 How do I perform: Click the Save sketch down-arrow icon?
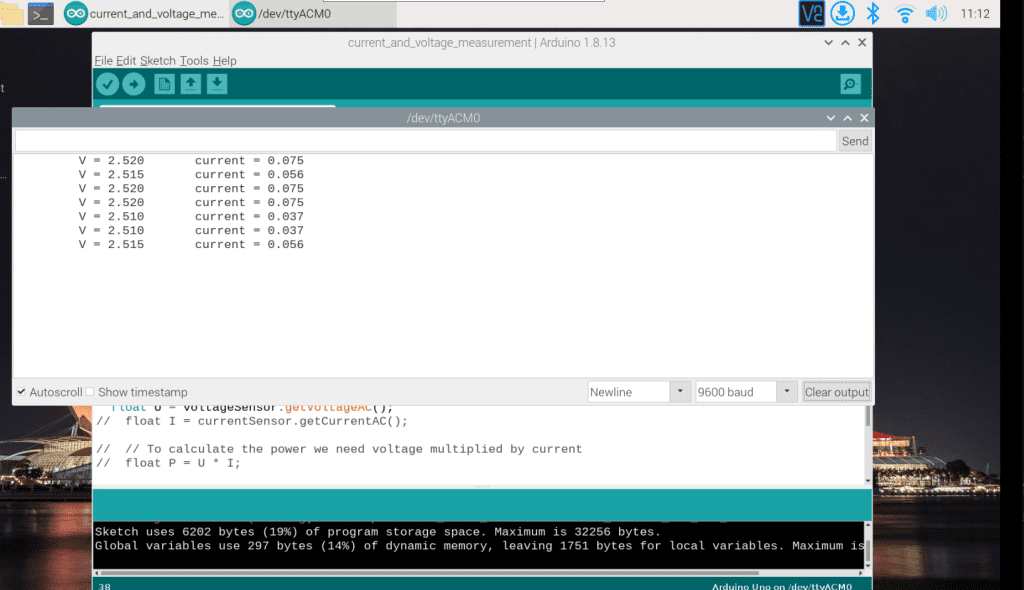(217, 84)
